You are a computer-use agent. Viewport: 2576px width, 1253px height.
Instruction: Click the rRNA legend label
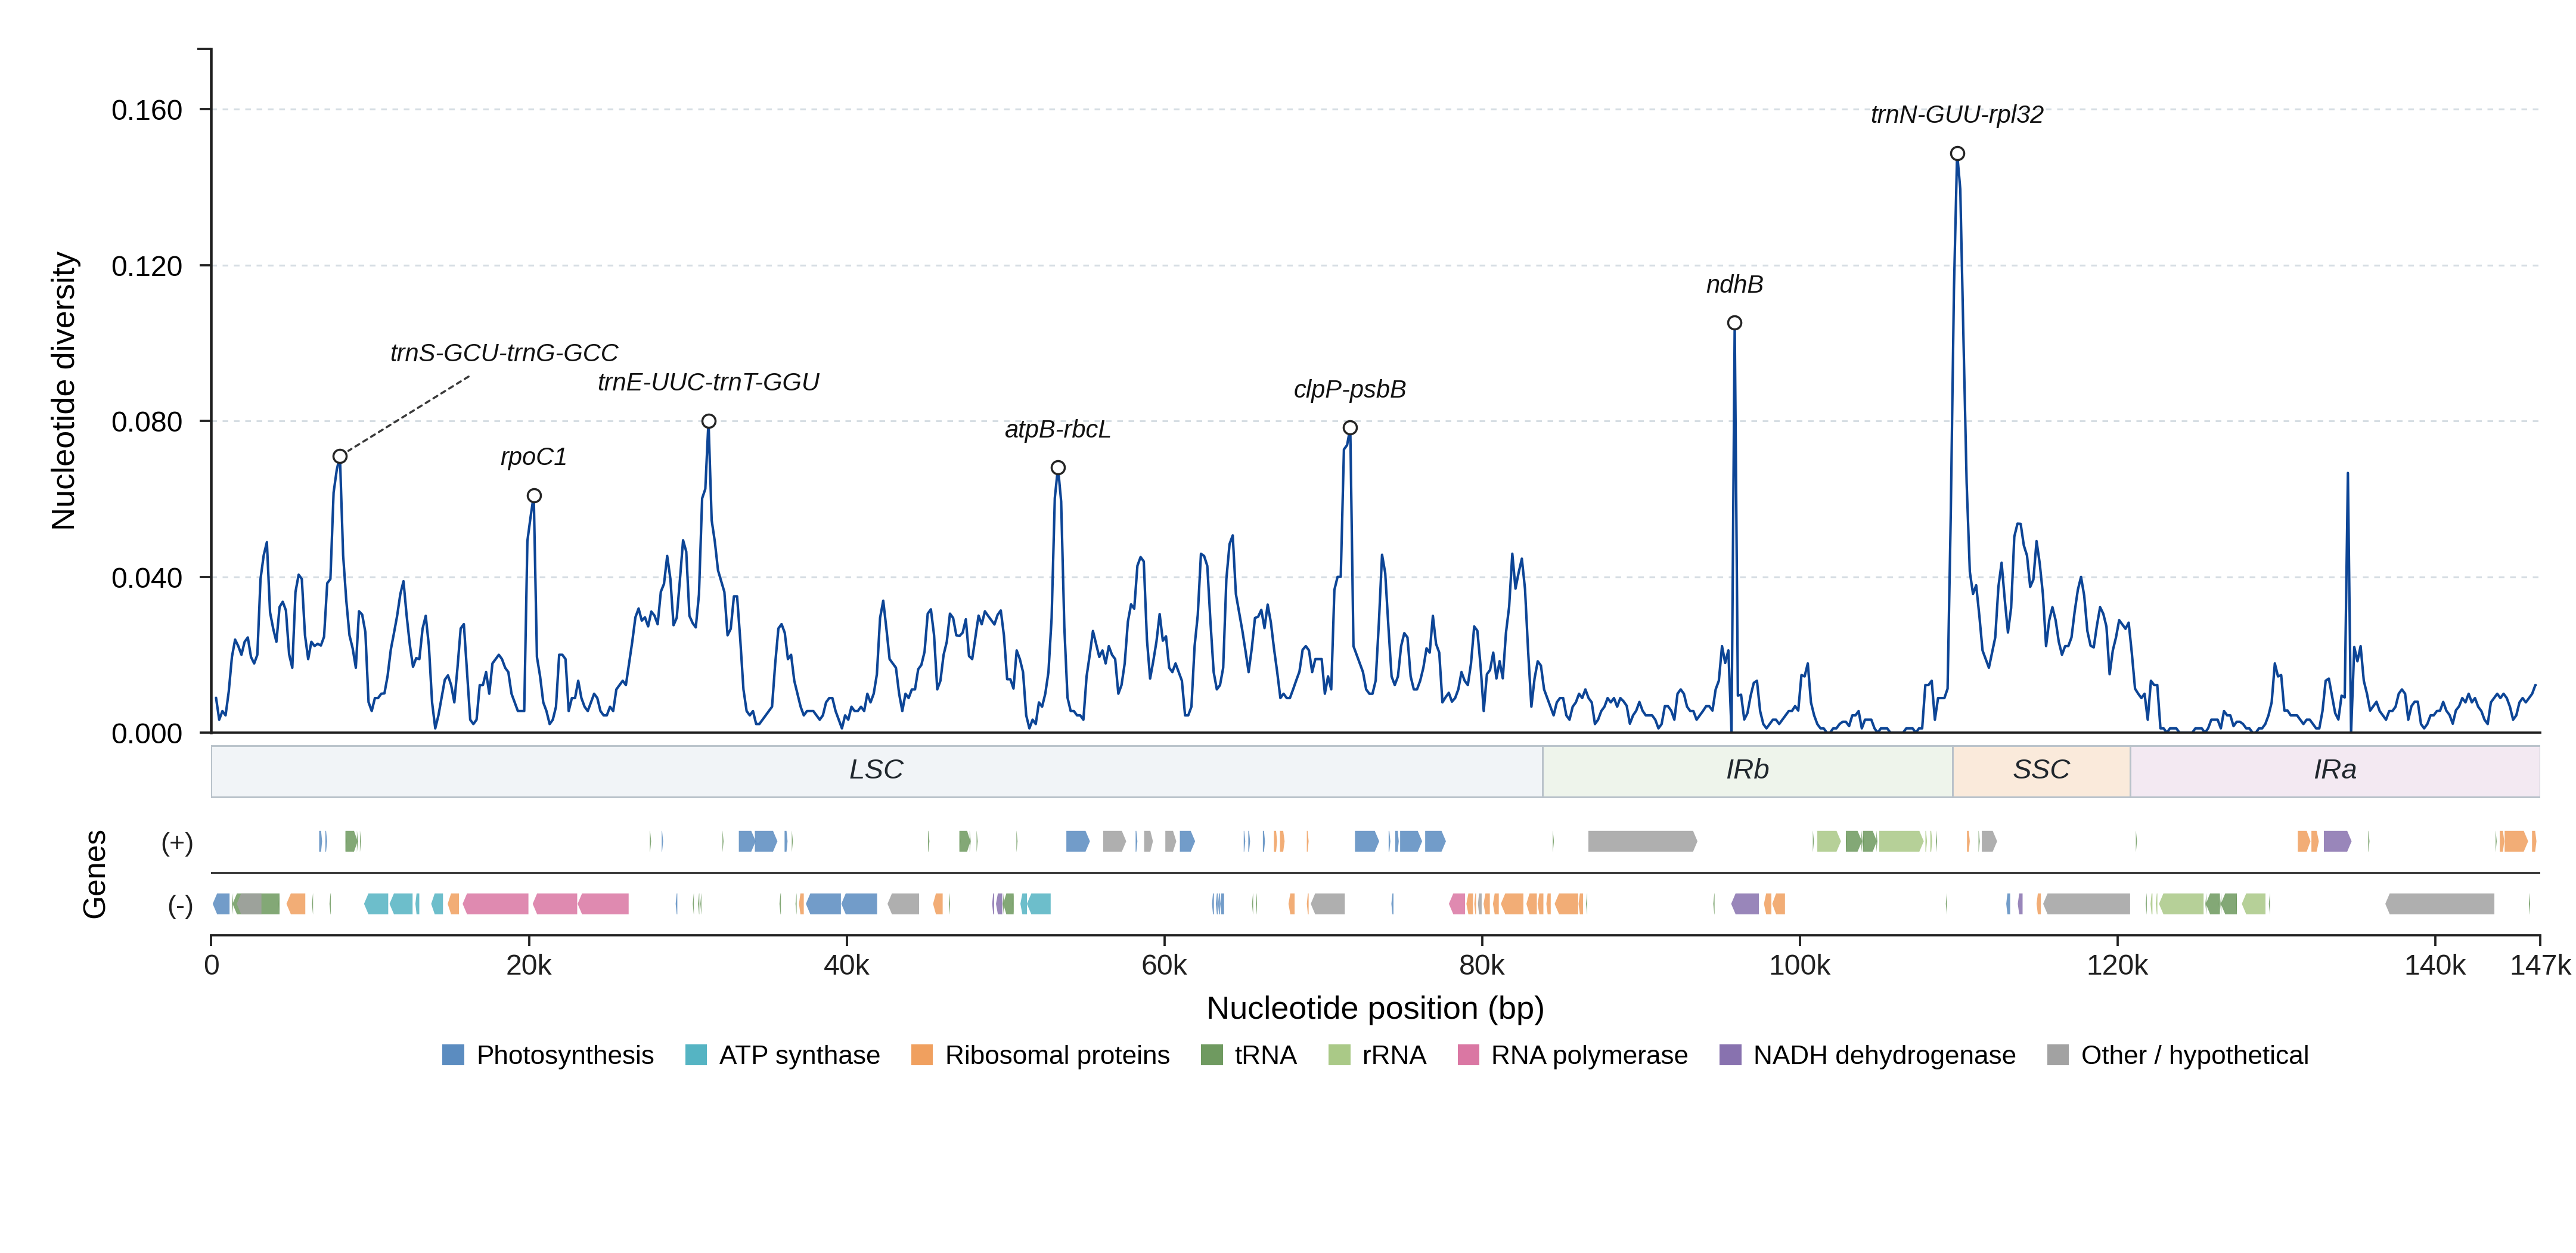click(1394, 1055)
